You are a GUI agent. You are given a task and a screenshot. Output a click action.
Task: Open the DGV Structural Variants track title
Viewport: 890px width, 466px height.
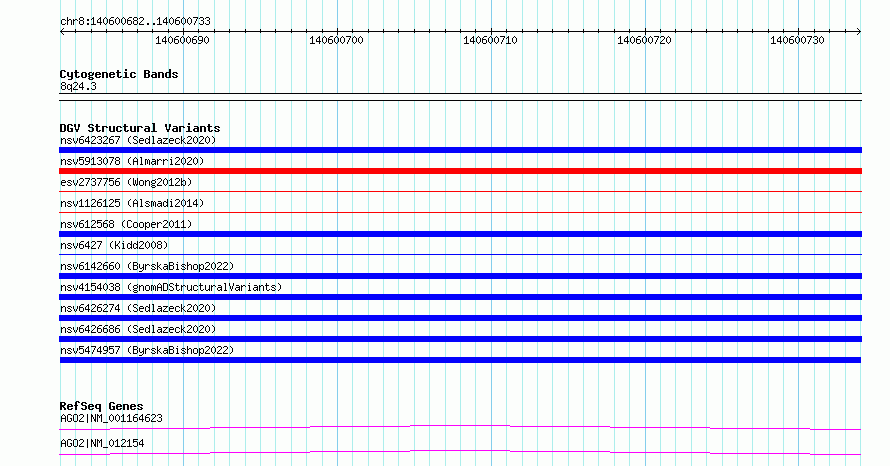pos(140,128)
